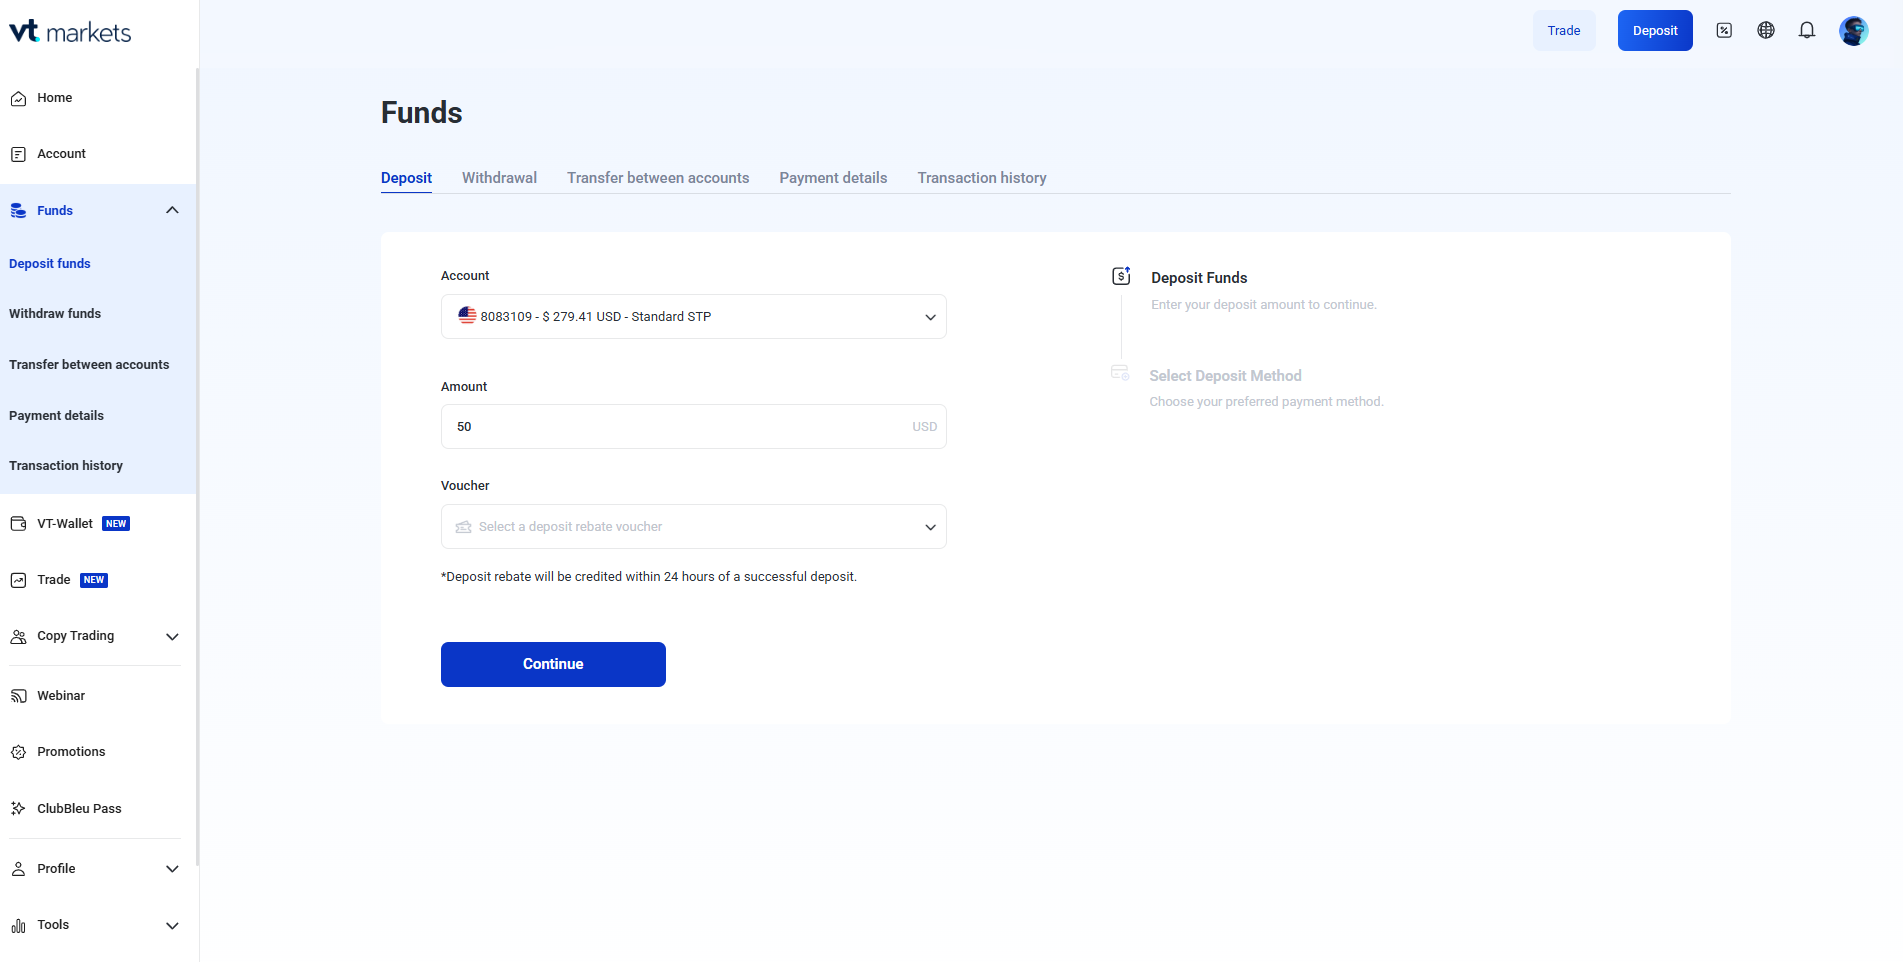This screenshot has width=1903, height=962.
Task: Click the blue Deposit header button
Action: click(1655, 31)
